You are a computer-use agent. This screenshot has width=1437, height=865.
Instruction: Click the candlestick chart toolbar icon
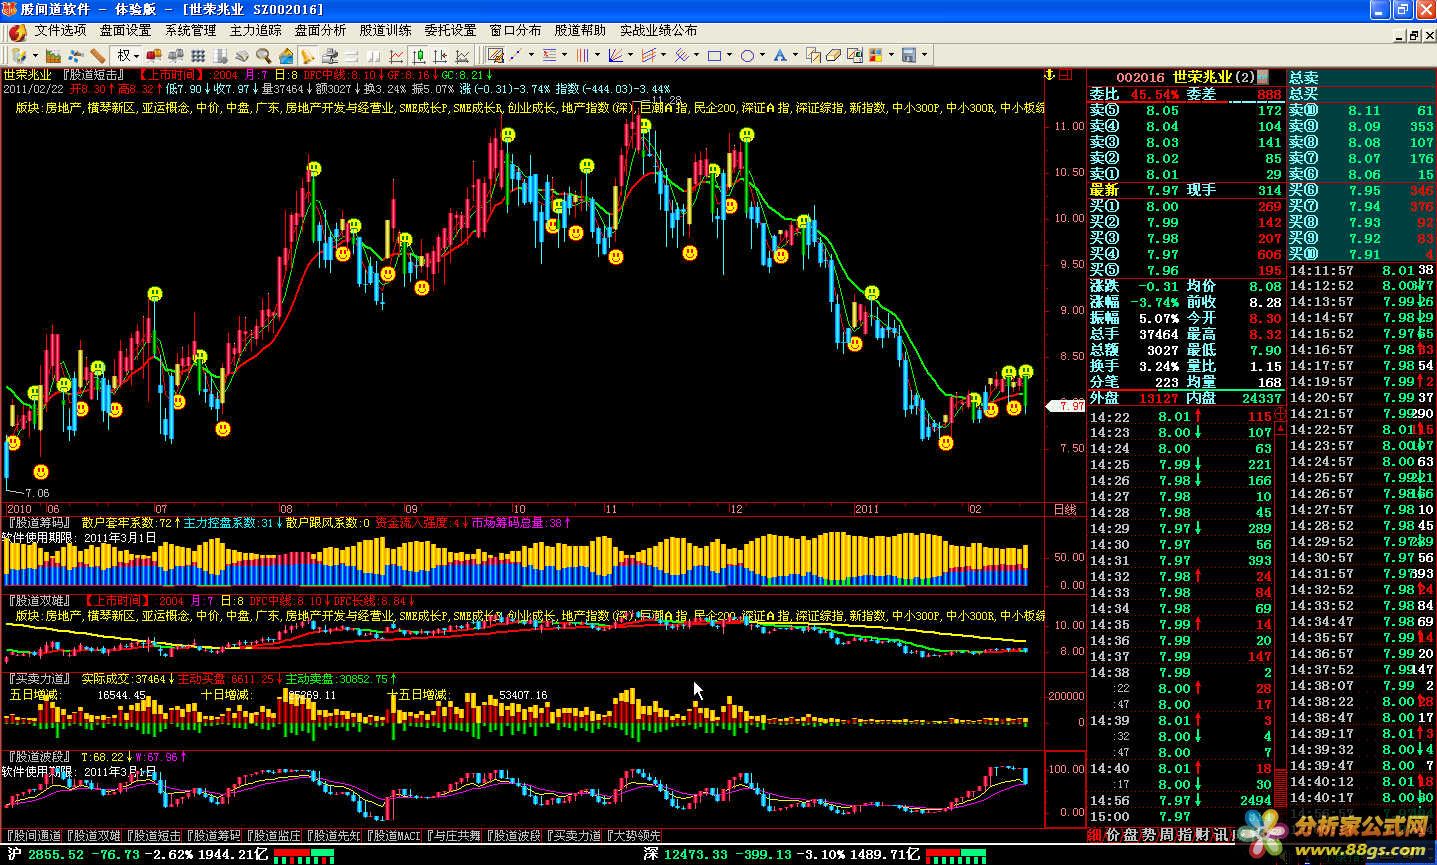pyautogui.click(x=417, y=56)
